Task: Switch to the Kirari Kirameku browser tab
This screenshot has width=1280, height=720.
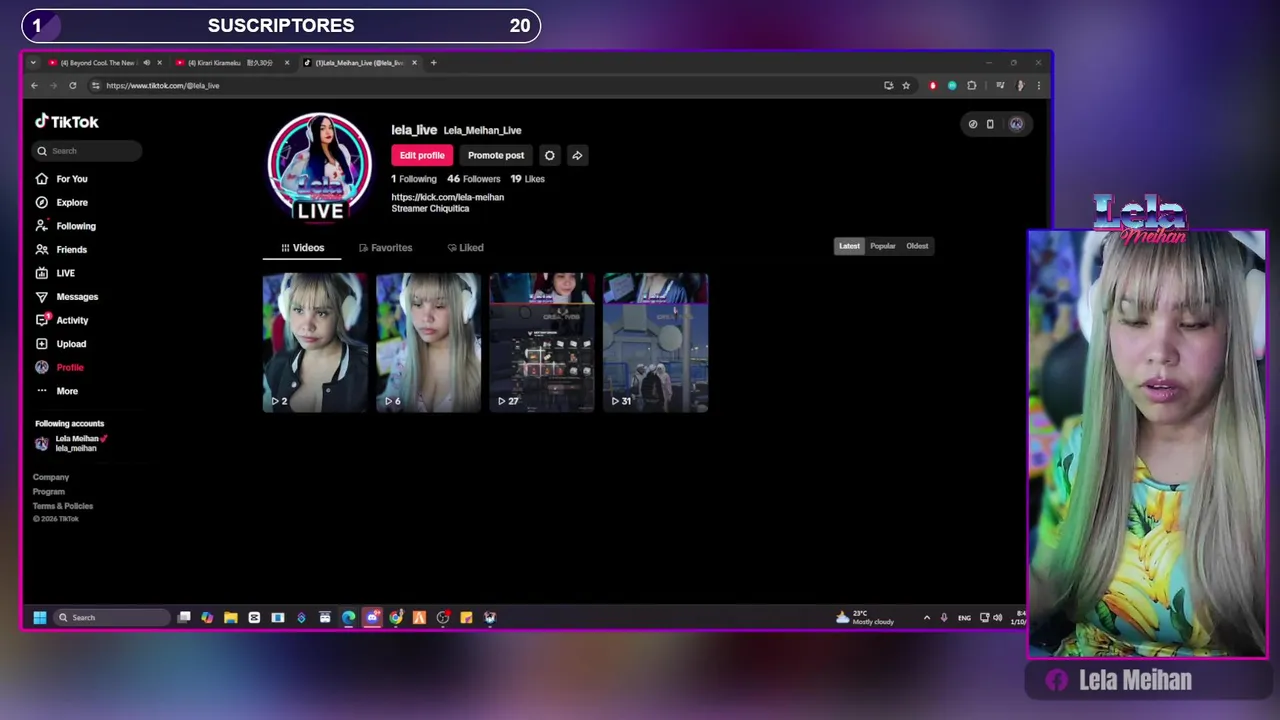Action: (230, 63)
